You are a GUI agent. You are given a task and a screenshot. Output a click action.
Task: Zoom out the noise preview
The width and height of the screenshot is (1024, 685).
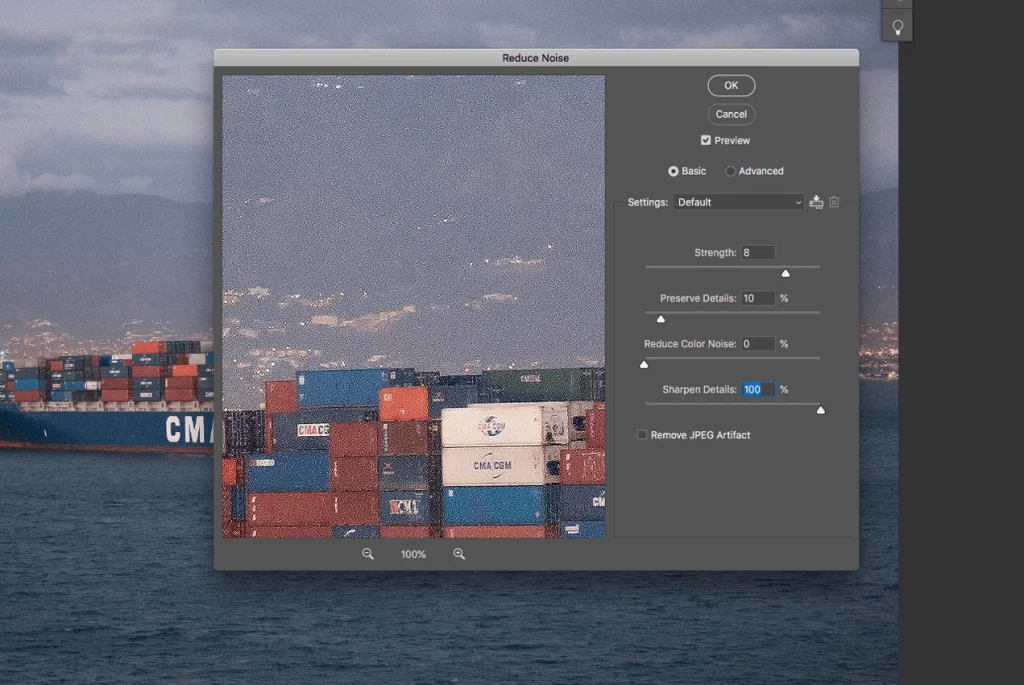click(368, 554)
